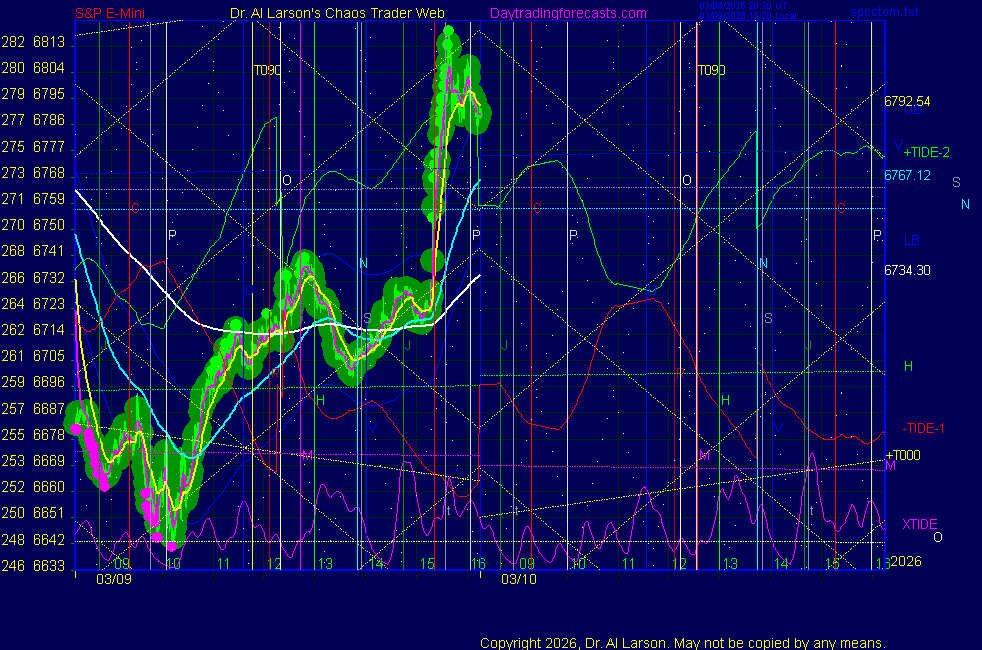Screen dimensions: 982x650
Task: Click the 6767.12 price value
Action: (x=907, y=175)
